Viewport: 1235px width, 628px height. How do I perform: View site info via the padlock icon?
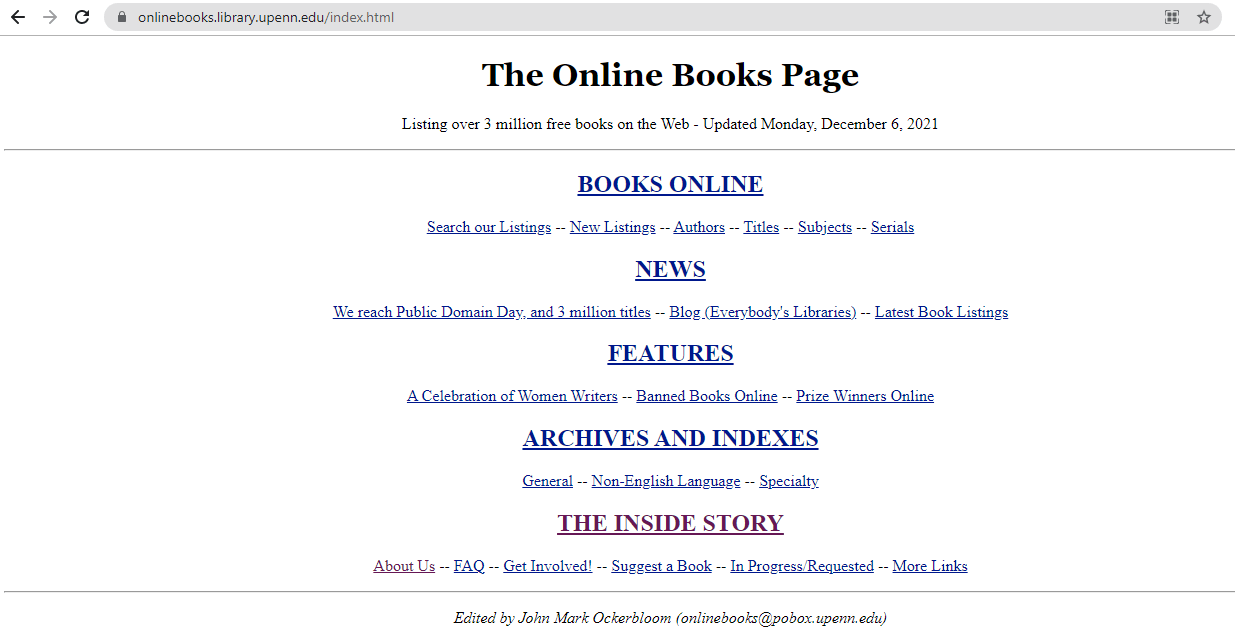(x=122, y=17)
